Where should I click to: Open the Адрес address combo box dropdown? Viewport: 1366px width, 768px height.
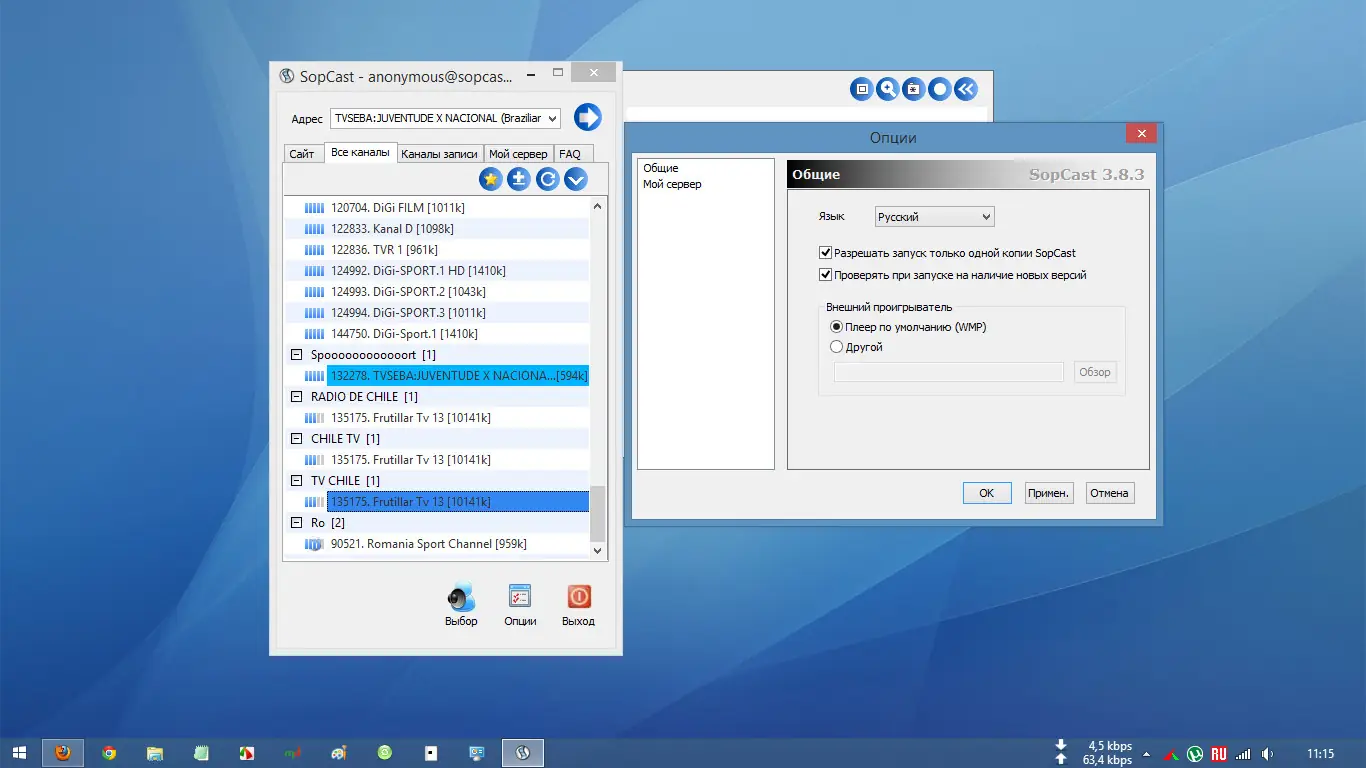coord(551,118)
